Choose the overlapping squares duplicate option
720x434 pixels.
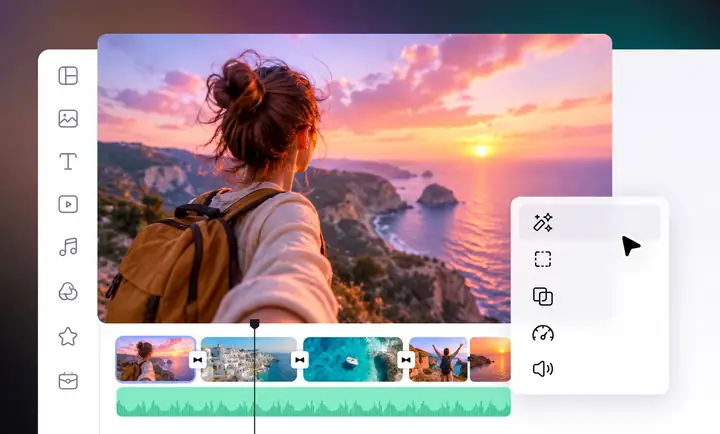pyautogui.click(x=543, y=296)
